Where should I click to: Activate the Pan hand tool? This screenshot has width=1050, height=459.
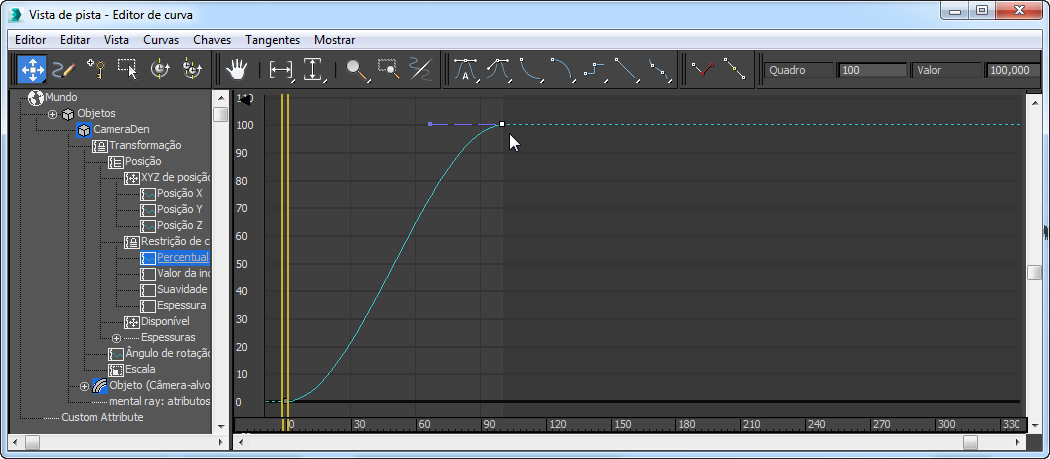tap(236, 69)
